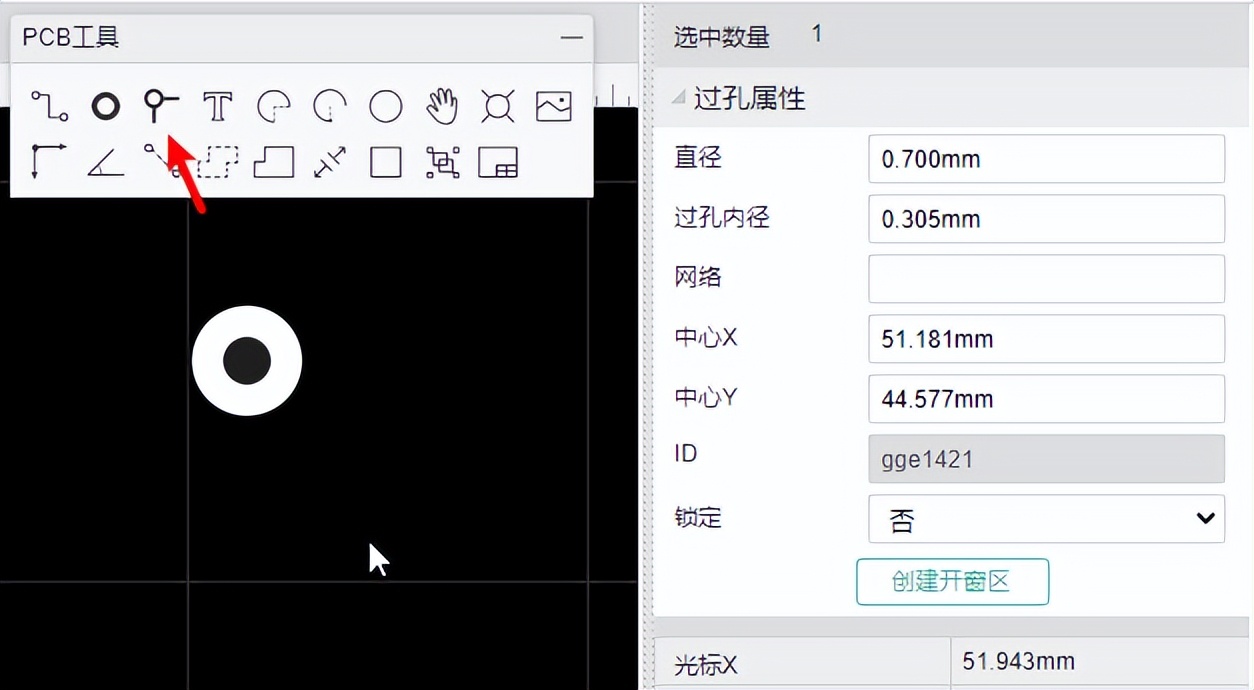The image size is (1254, 690).
Task: Click the 网络 input field
Action: coord(1046,278)
